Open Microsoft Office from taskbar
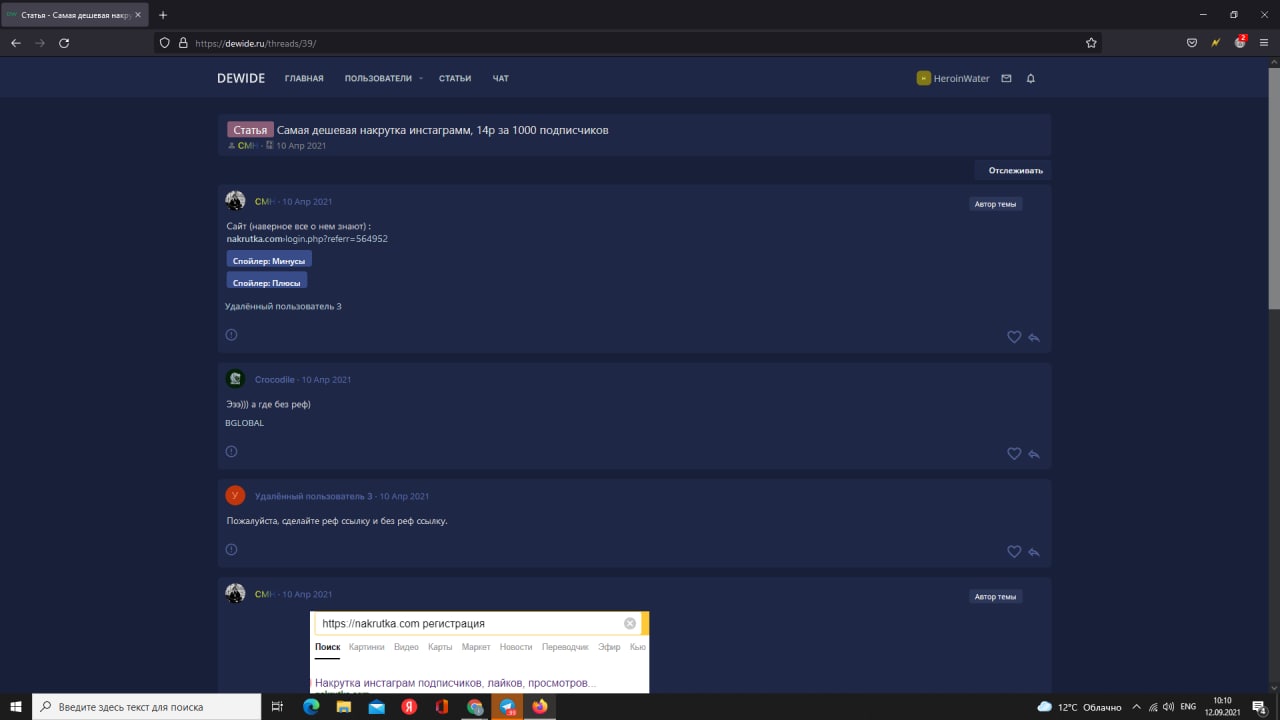The width and height of the screenshot is (1280, 720). pos(442,706)
